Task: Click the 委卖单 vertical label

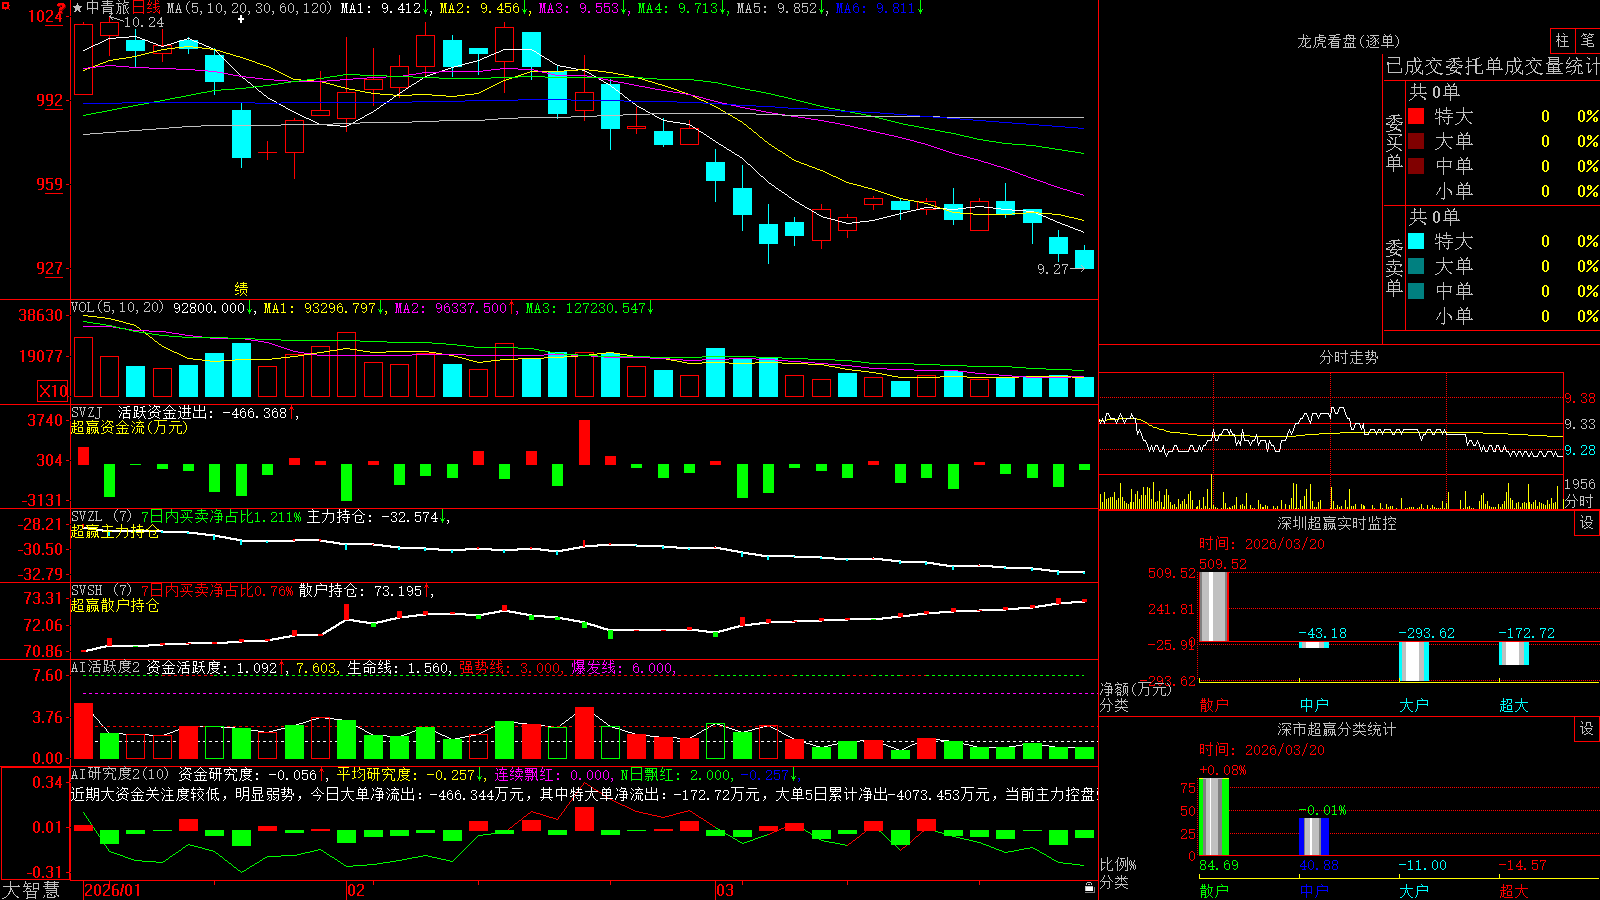Action: [1394, 267]
